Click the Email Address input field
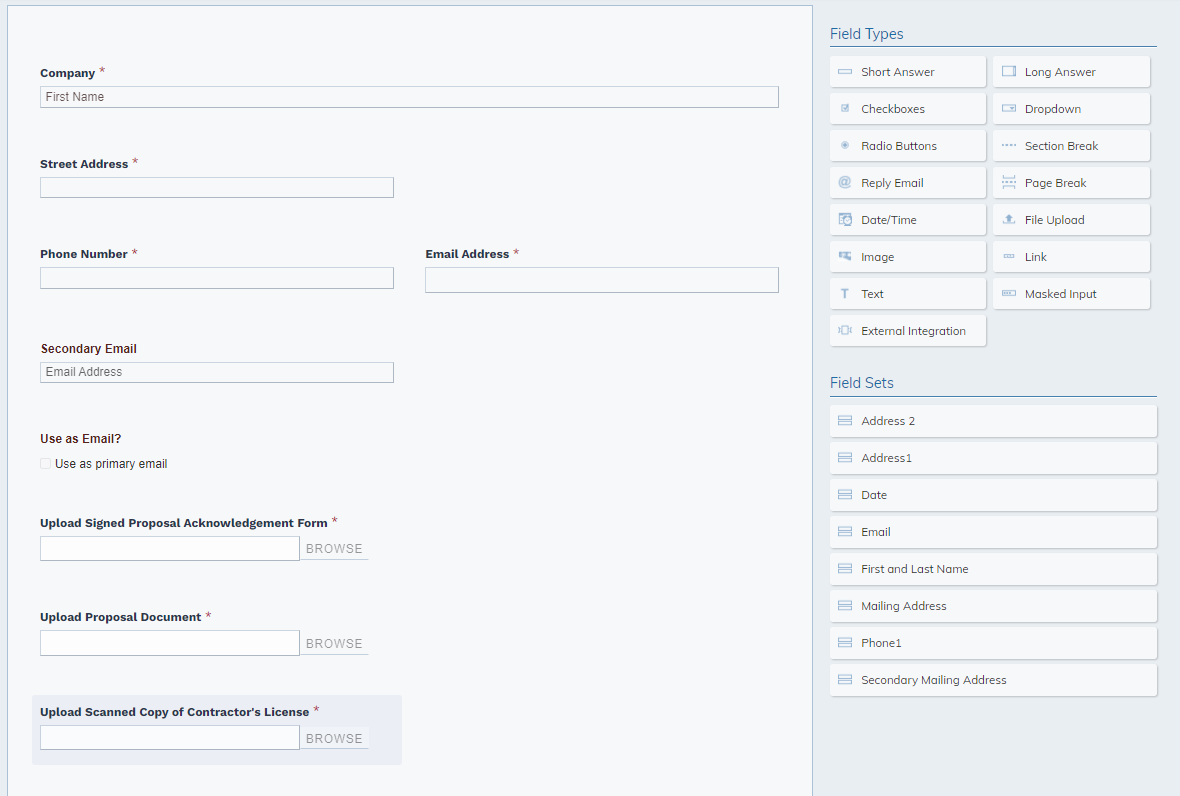Screen dimensions: 1180x796 pyautogui.click(x=602, y=280)
